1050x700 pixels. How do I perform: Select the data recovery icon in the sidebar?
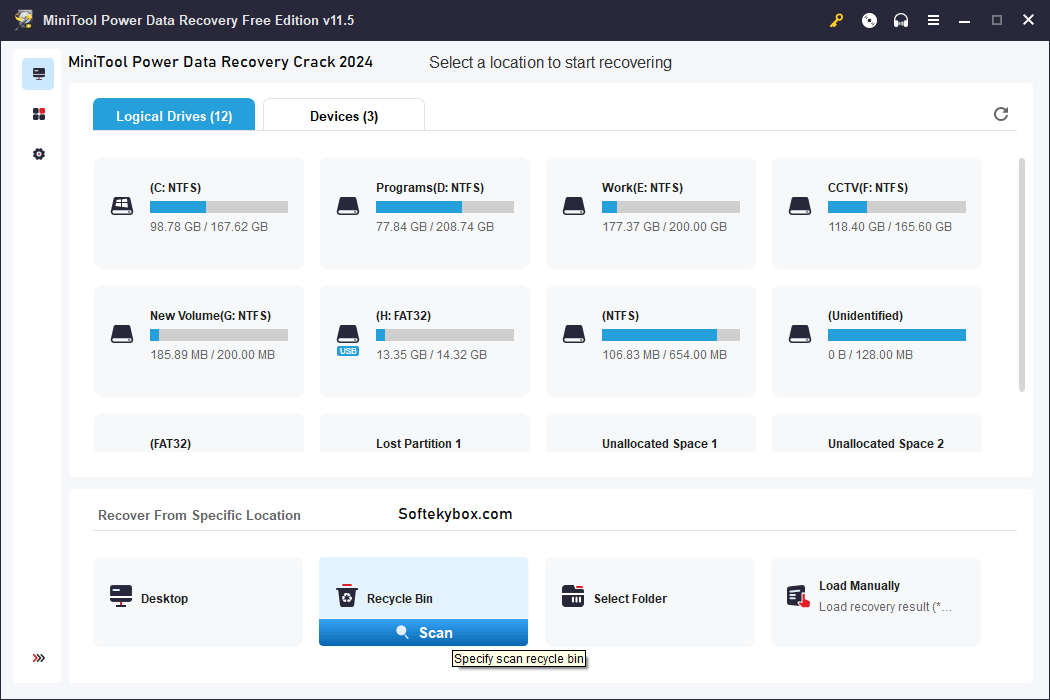pos(38,73)
